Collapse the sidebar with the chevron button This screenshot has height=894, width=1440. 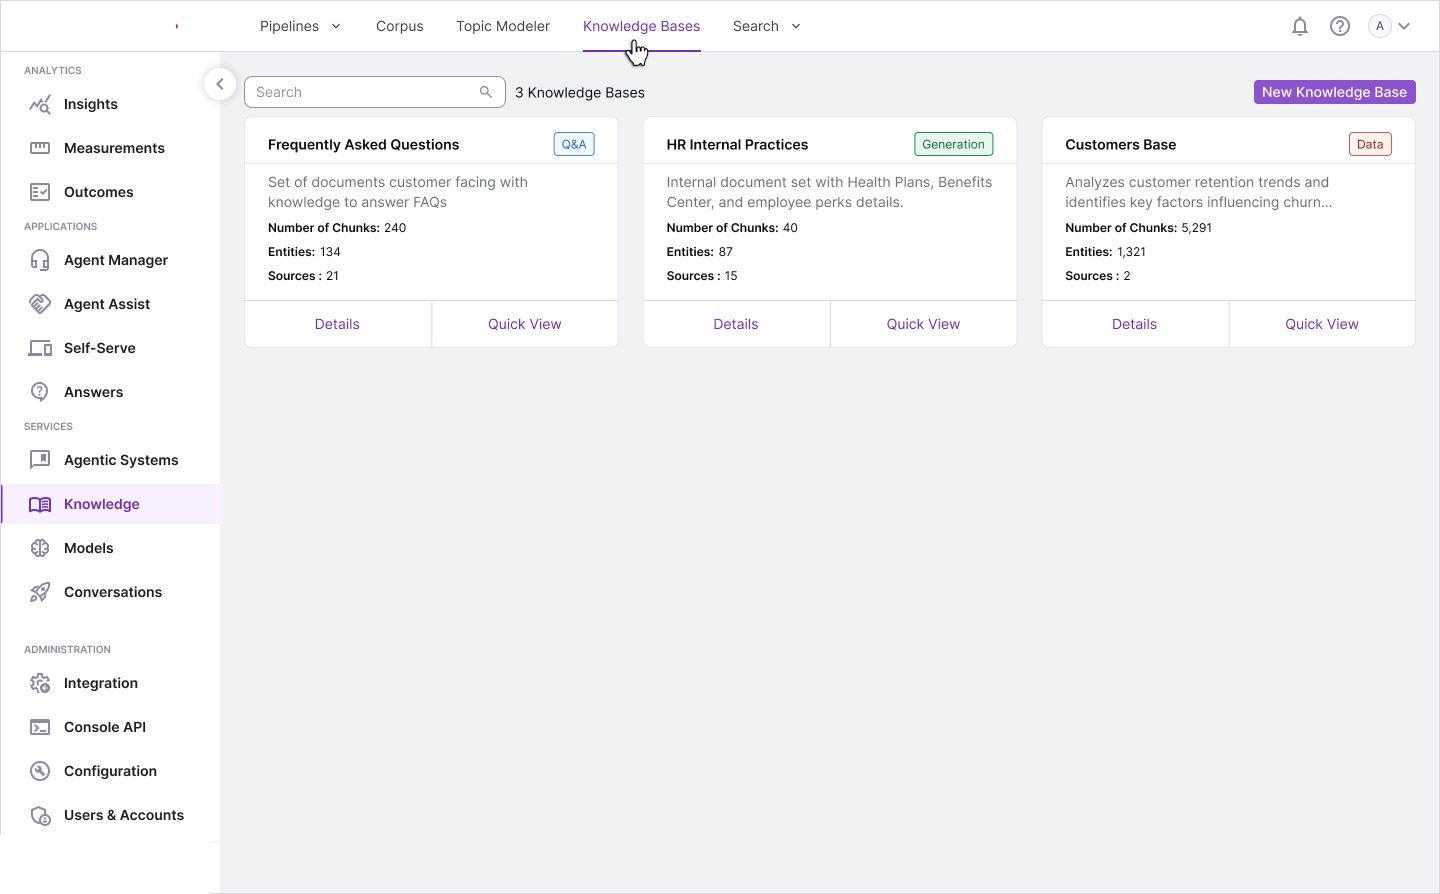[220, 84]
